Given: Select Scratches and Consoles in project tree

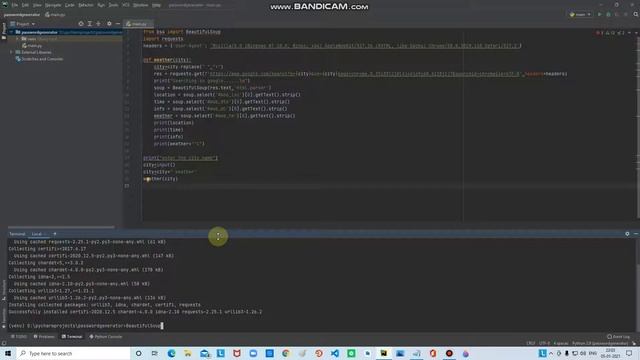Looking at the screenshot, I should point(39,59).
